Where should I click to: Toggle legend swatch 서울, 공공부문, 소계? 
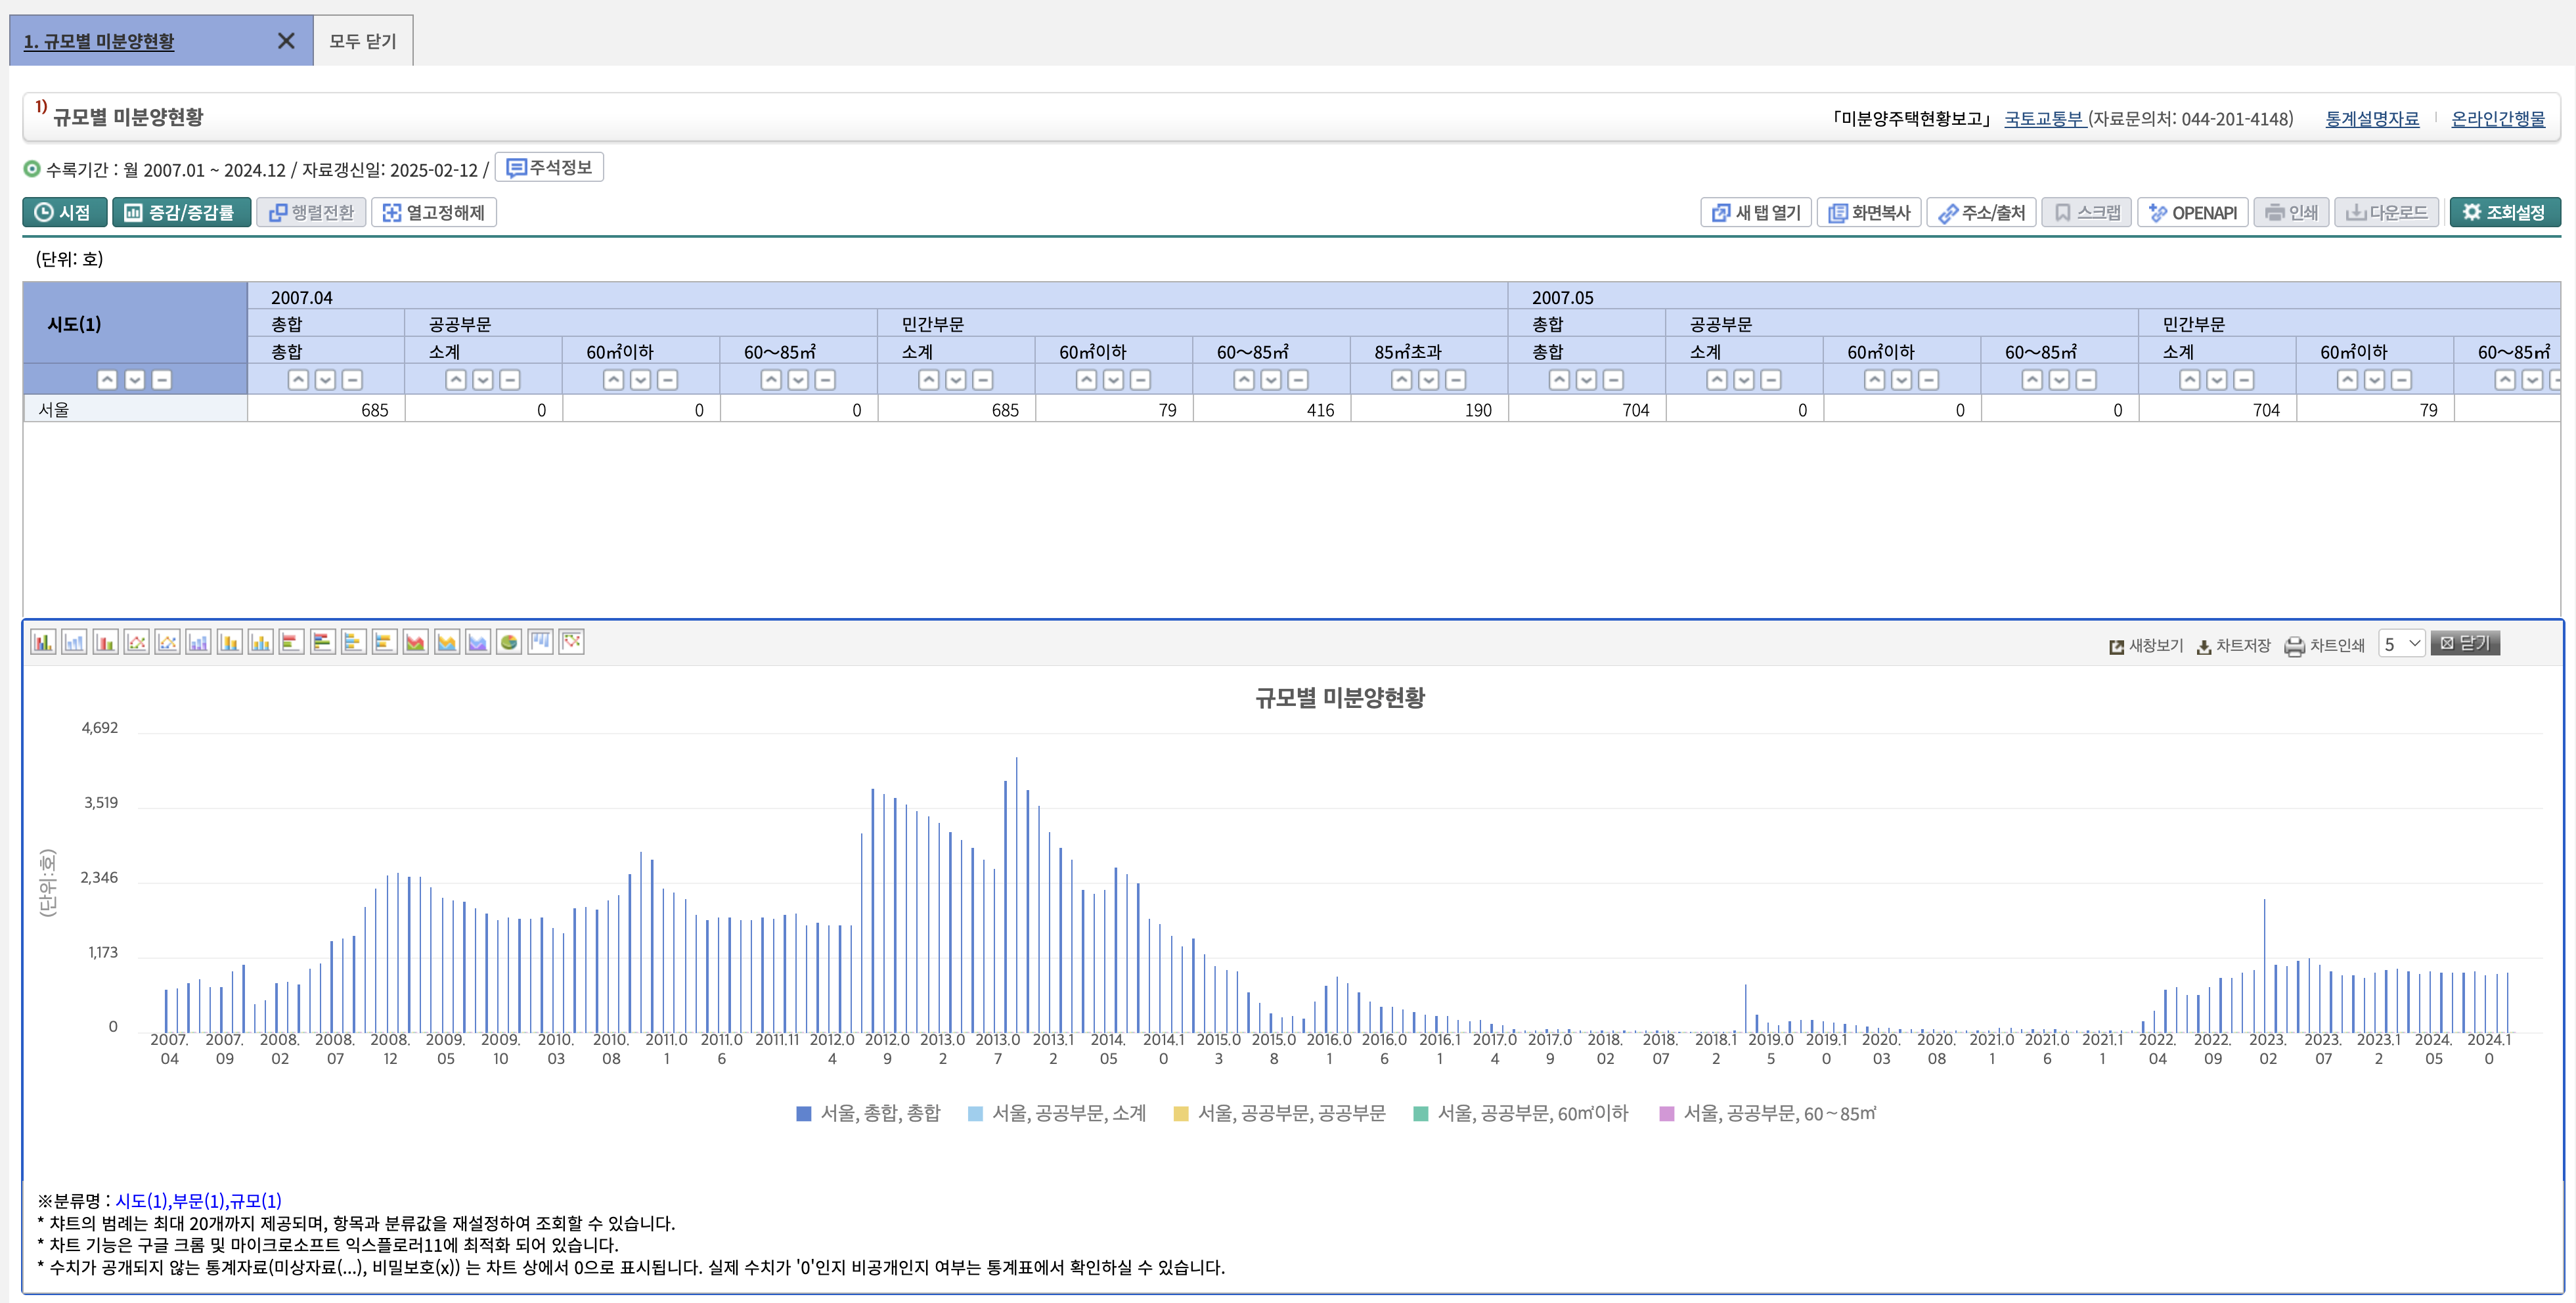tap(975, 1113)
